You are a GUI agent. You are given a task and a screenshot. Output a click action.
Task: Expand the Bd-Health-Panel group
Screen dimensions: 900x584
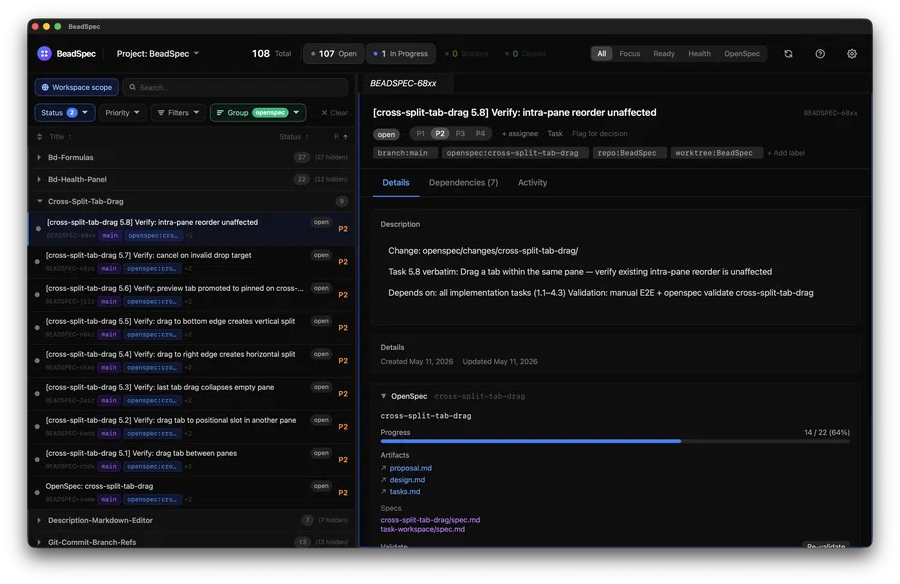pos(39,179)
